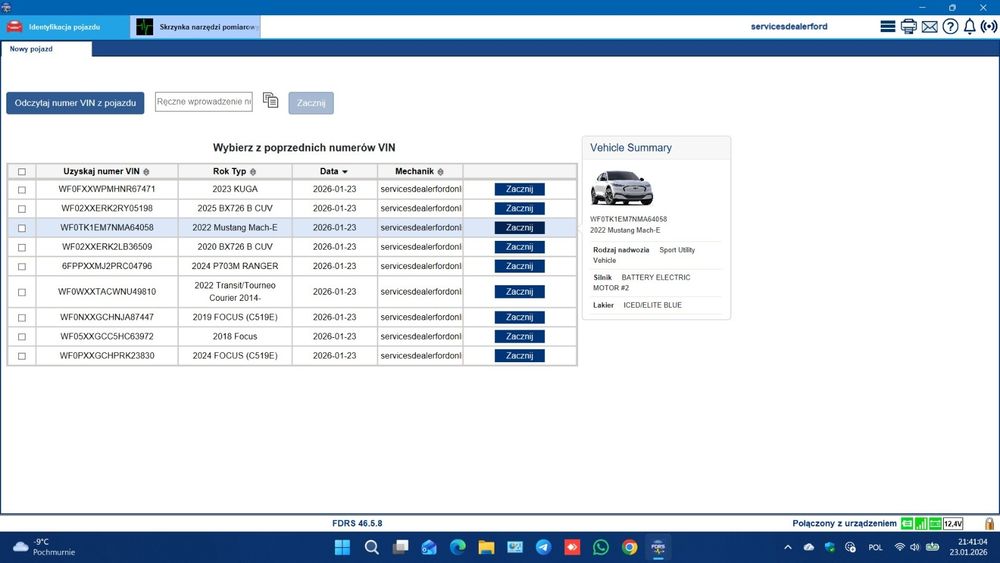The width and height of the screenshot is (1000, 563).
Task: Sort by Rok Typ column
Action: click(235, 172)
